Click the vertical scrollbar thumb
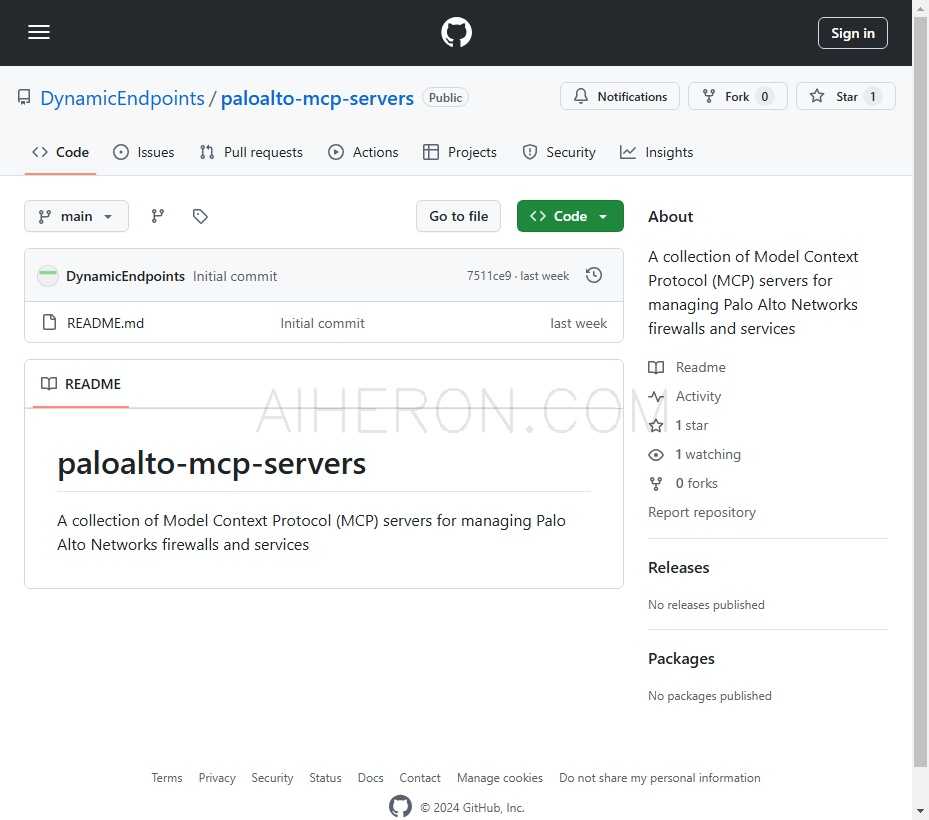929x820 pixels. (920, 391)
